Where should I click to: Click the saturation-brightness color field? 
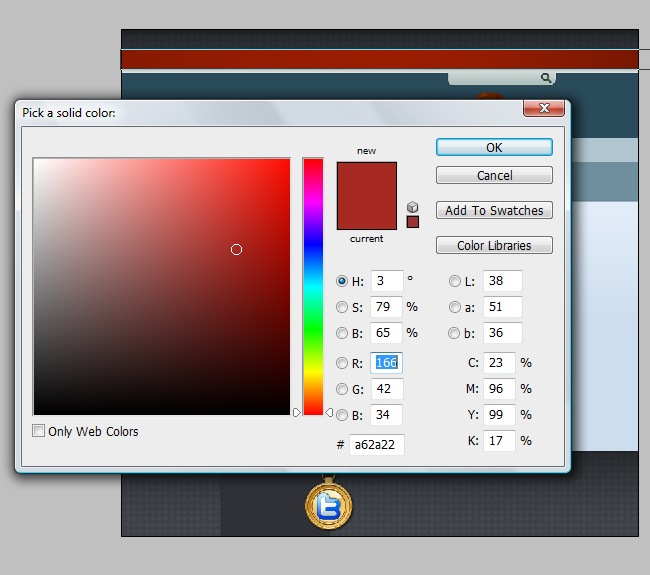coord(162,286)
